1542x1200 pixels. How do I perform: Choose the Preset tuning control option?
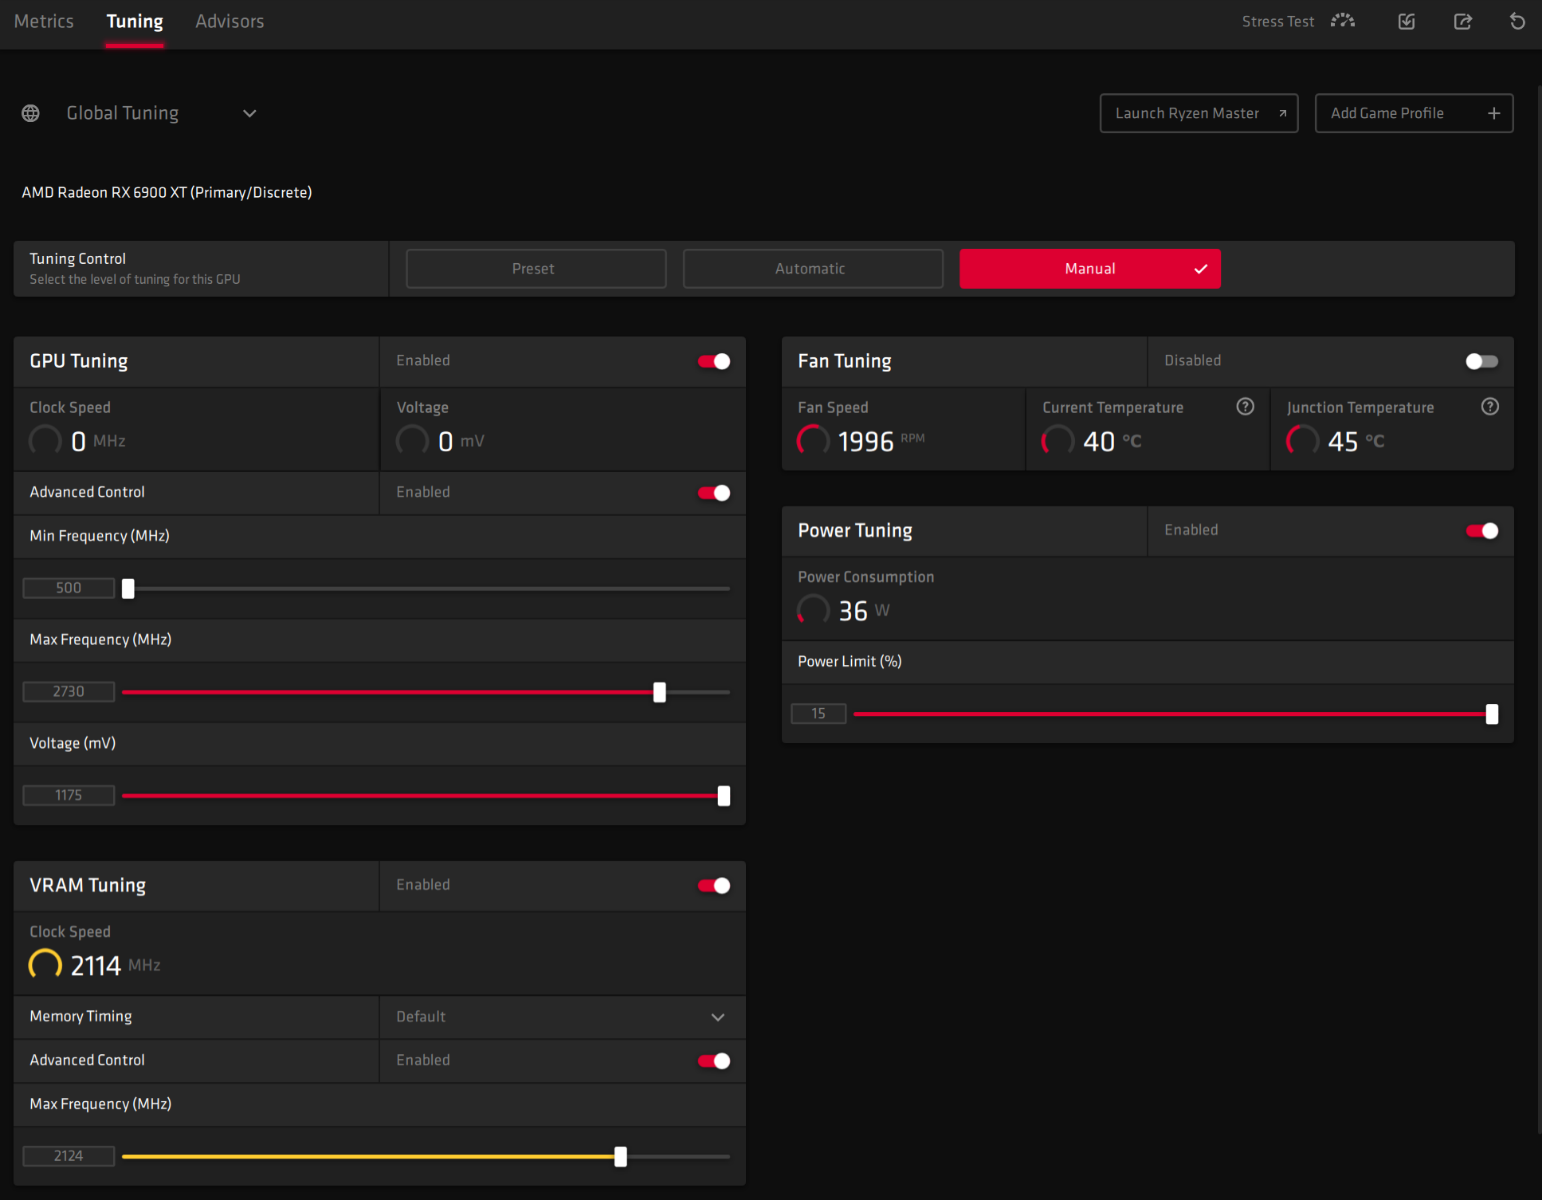coord(536,269)
